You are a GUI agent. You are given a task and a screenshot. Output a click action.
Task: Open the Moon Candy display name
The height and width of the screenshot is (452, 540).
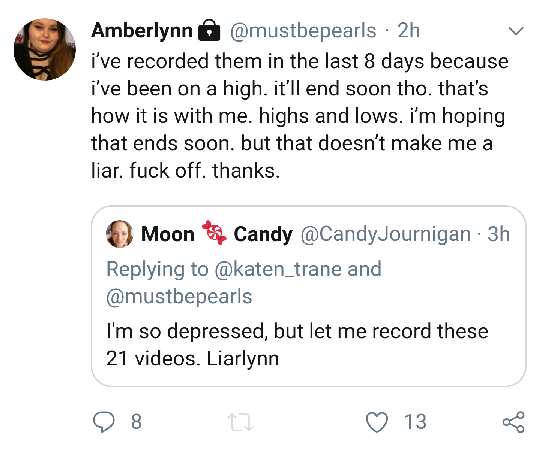click(217, 234)
